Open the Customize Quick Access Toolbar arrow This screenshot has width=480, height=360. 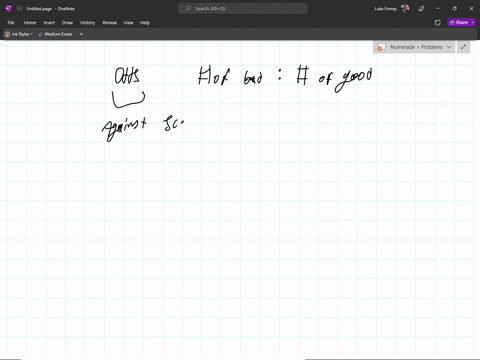(x=81, y=34)
